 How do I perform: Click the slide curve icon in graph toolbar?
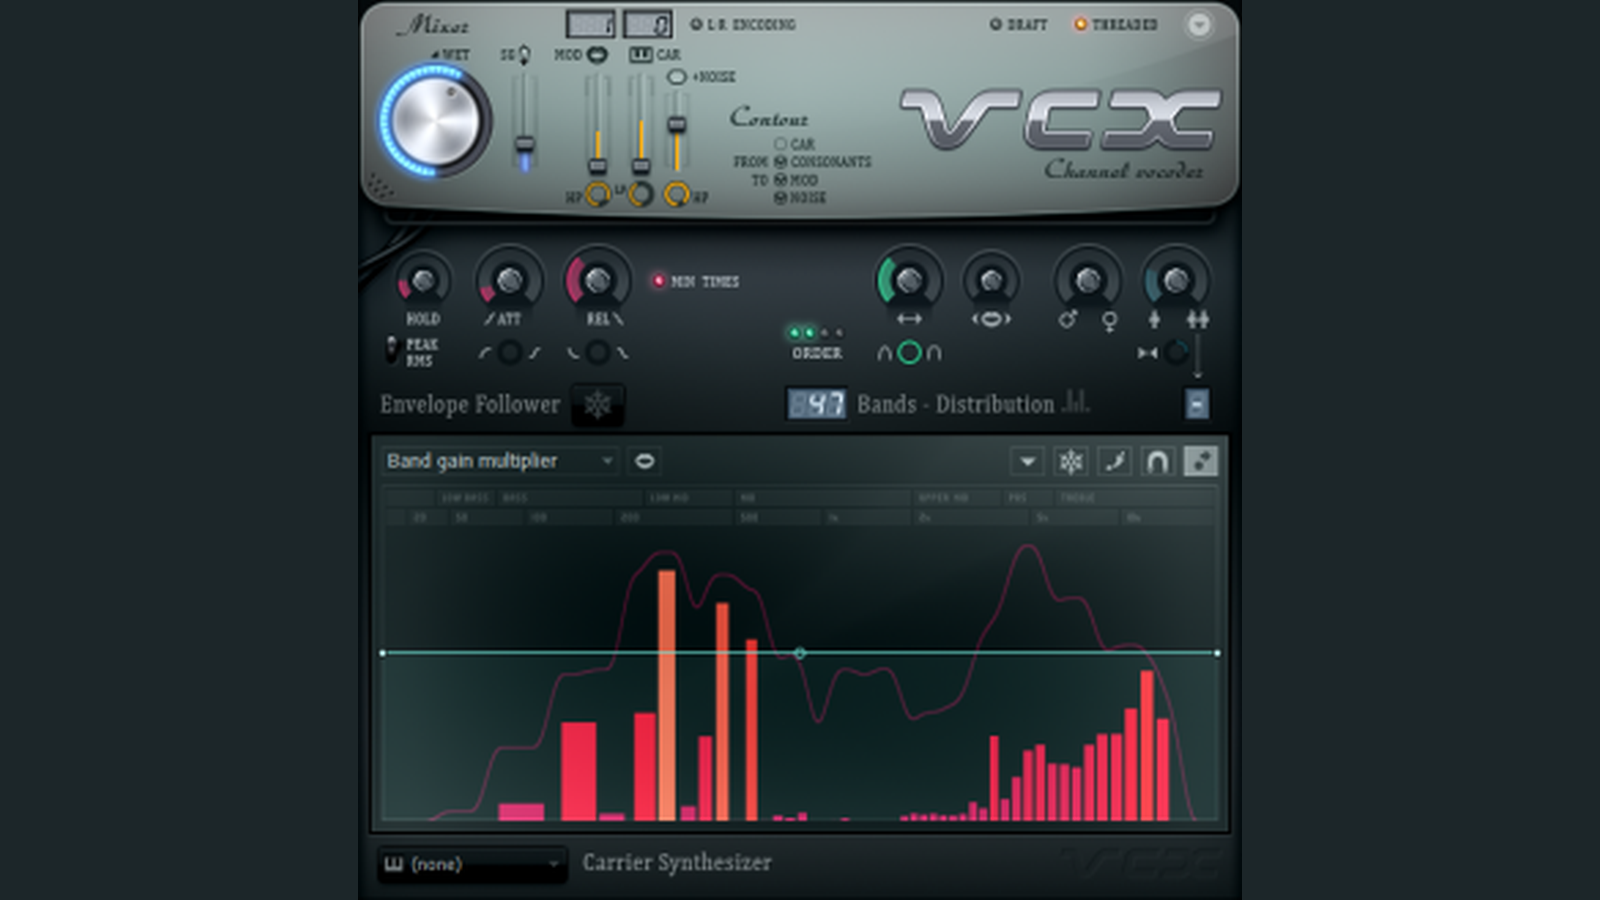1114,461
